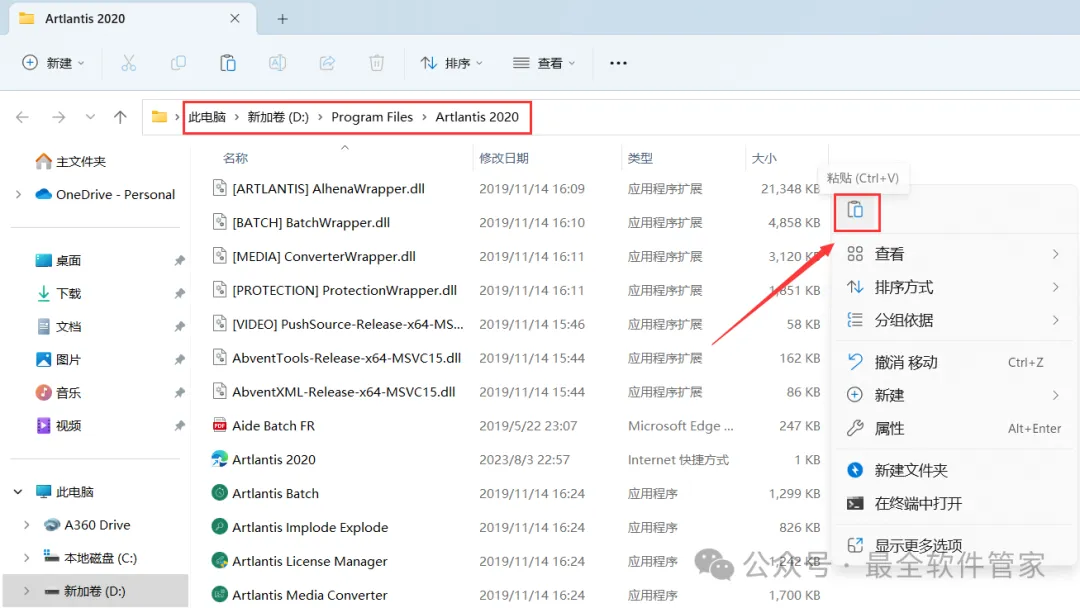Viewport: 1080px width, 608px height.
Task: Click the Cut scissors toolbar icon
Action: (129, 63)
